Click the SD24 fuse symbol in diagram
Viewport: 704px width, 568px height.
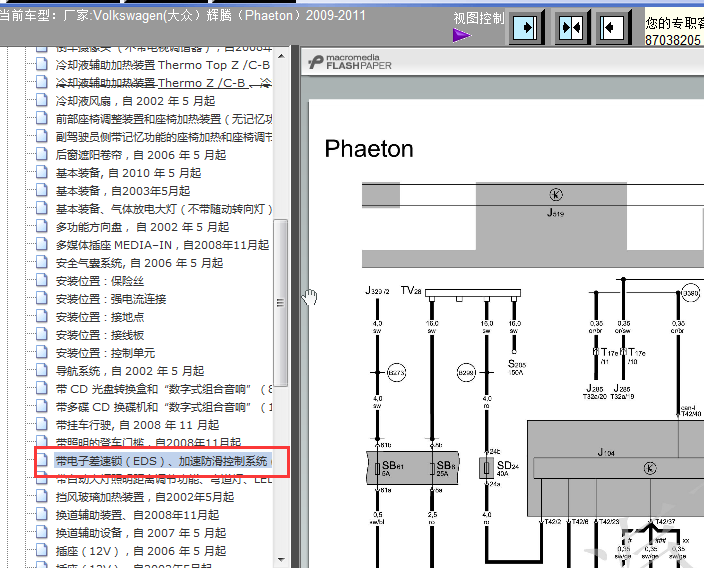click(x=486, y=468)
